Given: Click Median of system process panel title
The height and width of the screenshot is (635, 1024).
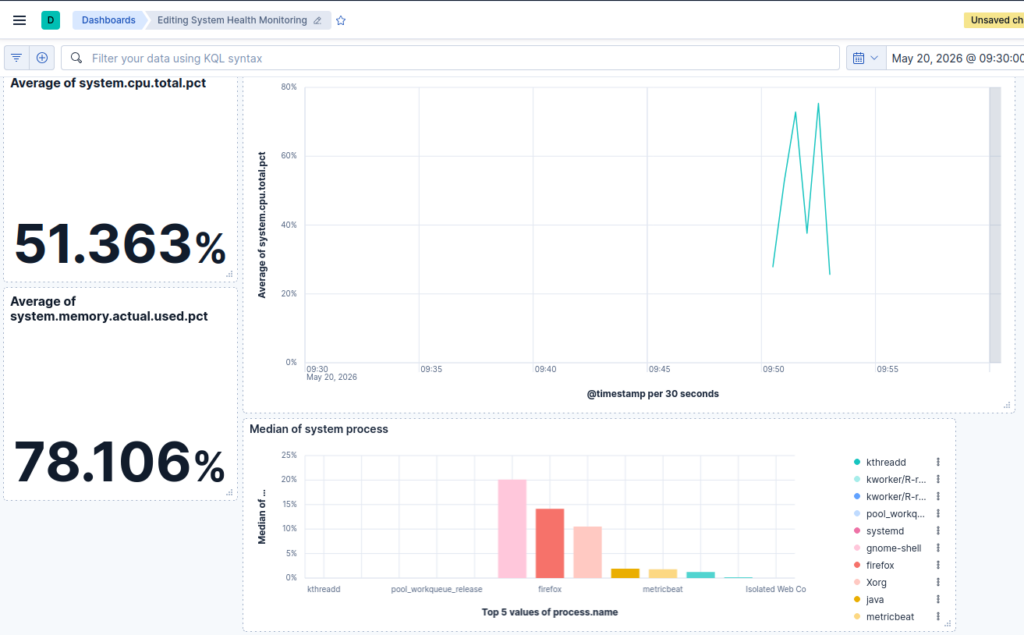Looking at the screenshot, I should [x=319, y=429].
